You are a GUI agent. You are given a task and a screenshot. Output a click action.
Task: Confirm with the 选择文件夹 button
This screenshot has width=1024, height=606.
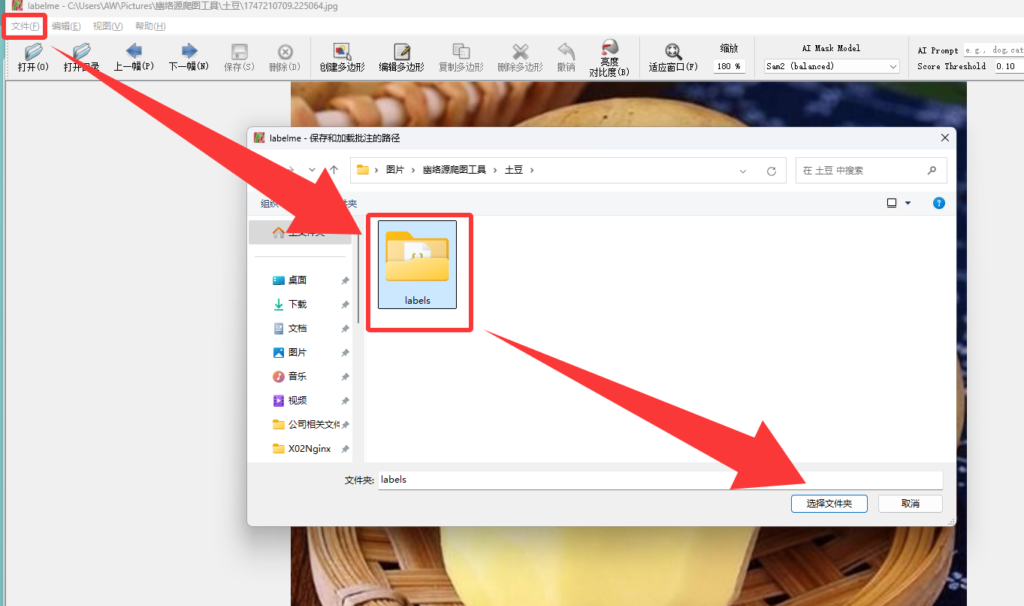(x=829, y=503)
